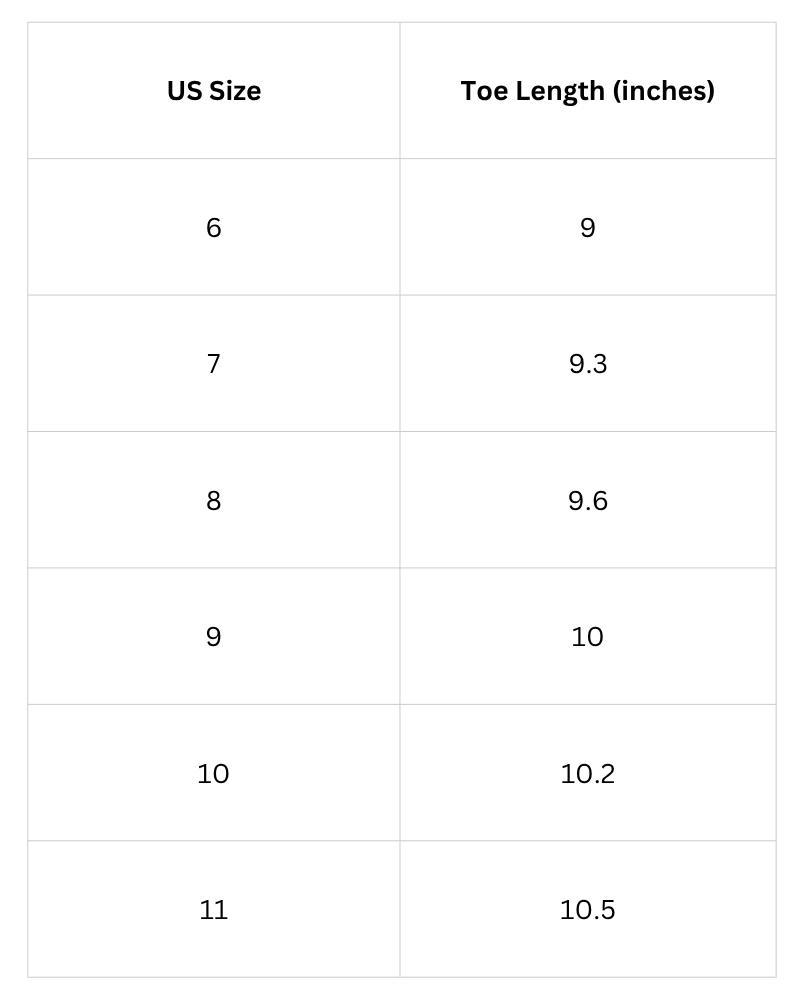
Task: Select the US size 6 cell
Action: pyautogui.click(x=214, y=227)
